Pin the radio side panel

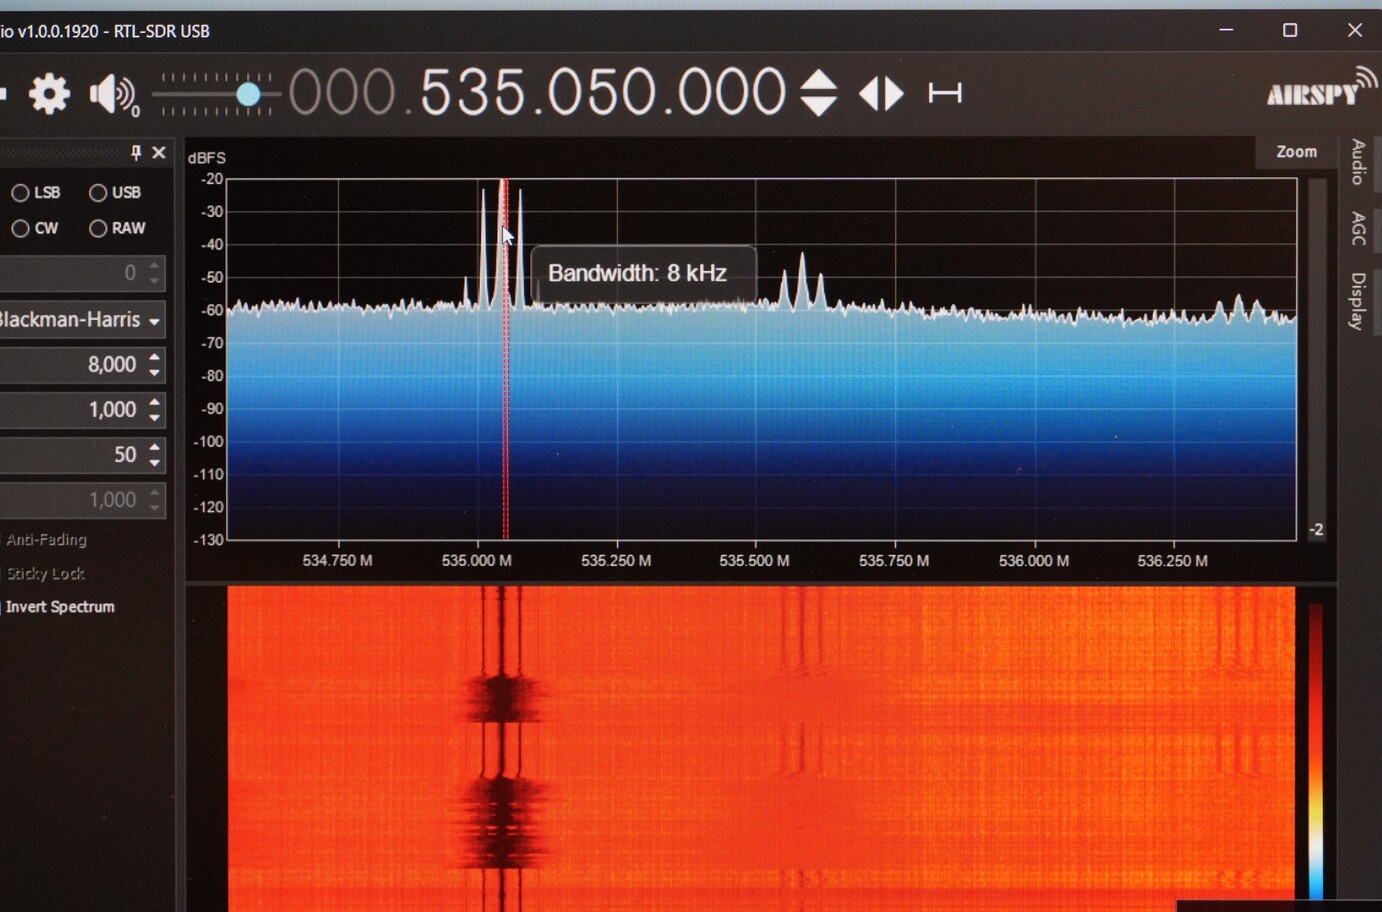[x=136, y=152]
